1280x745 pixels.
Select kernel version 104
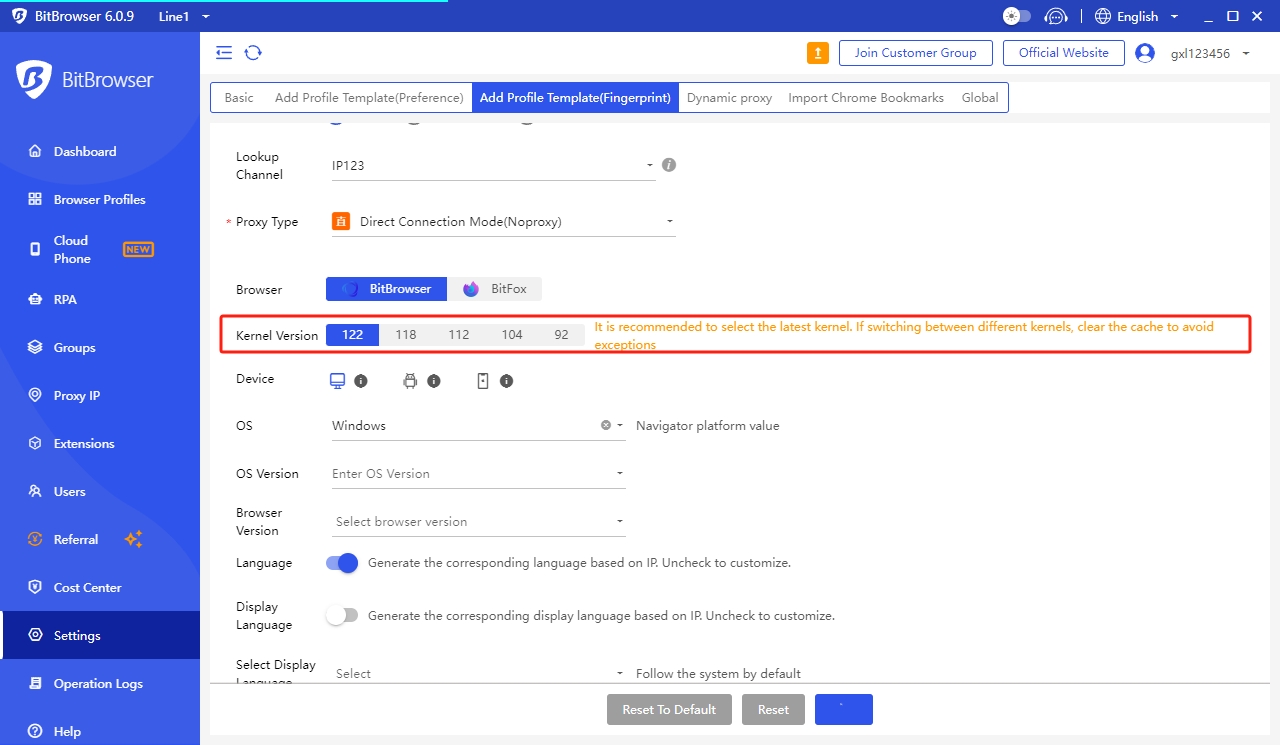[512, 335]
